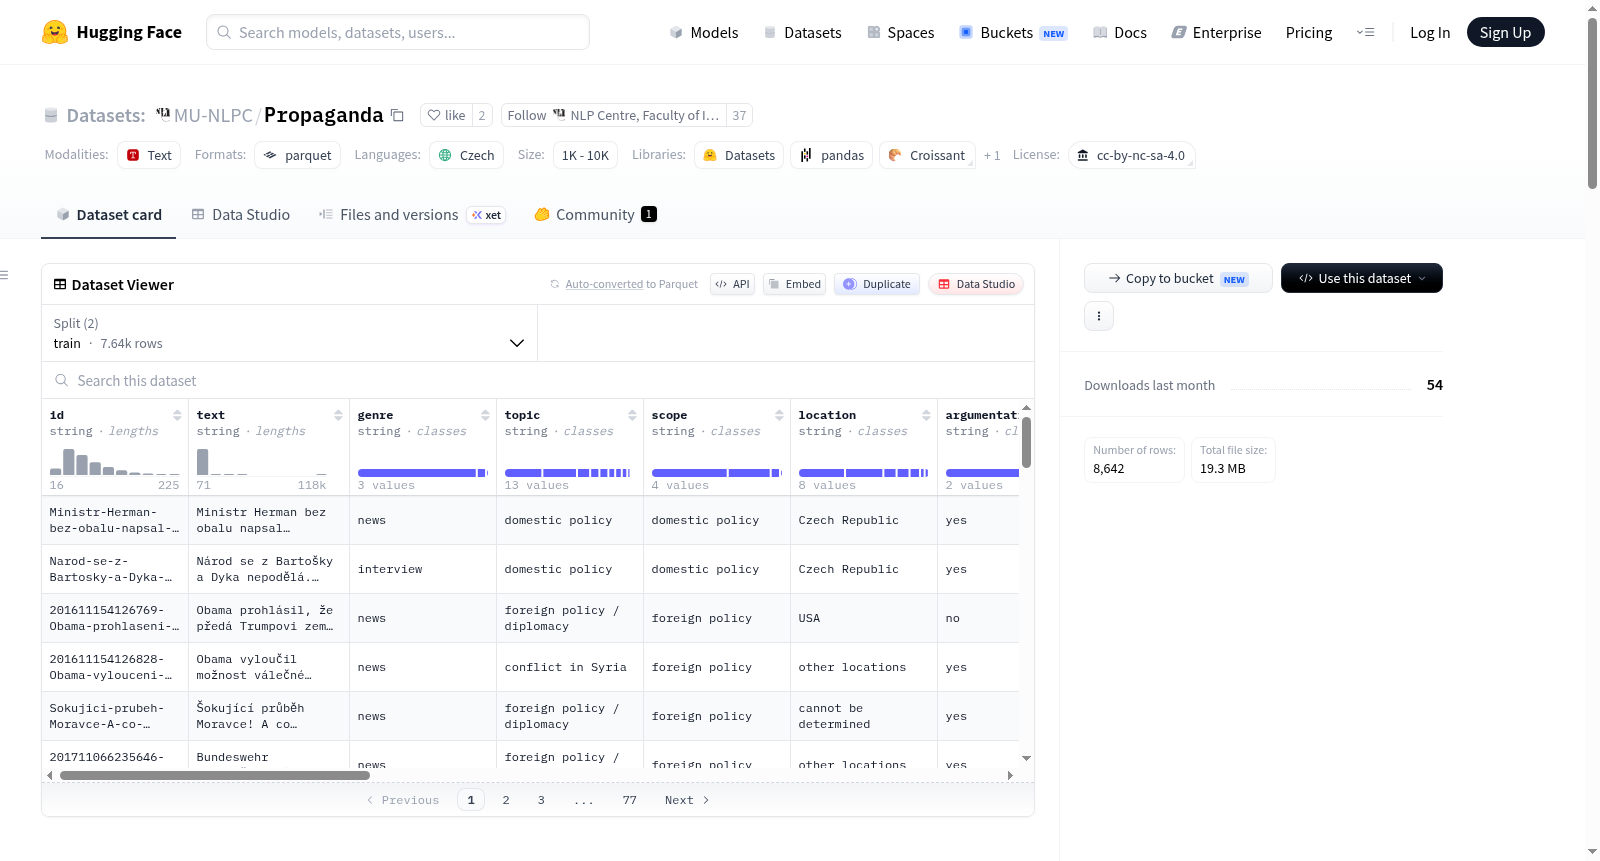Expand the Use this dataset dropdown
Image resolution: width=1600 pixels, height=861 pixels.
pos(1362,278)
